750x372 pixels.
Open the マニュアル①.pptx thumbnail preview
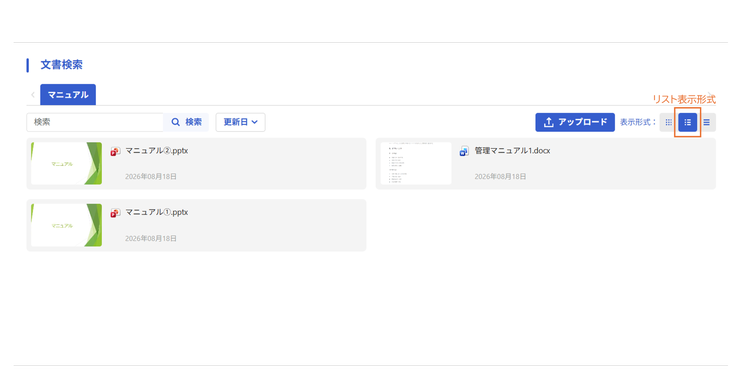click(x=66, y=225)
